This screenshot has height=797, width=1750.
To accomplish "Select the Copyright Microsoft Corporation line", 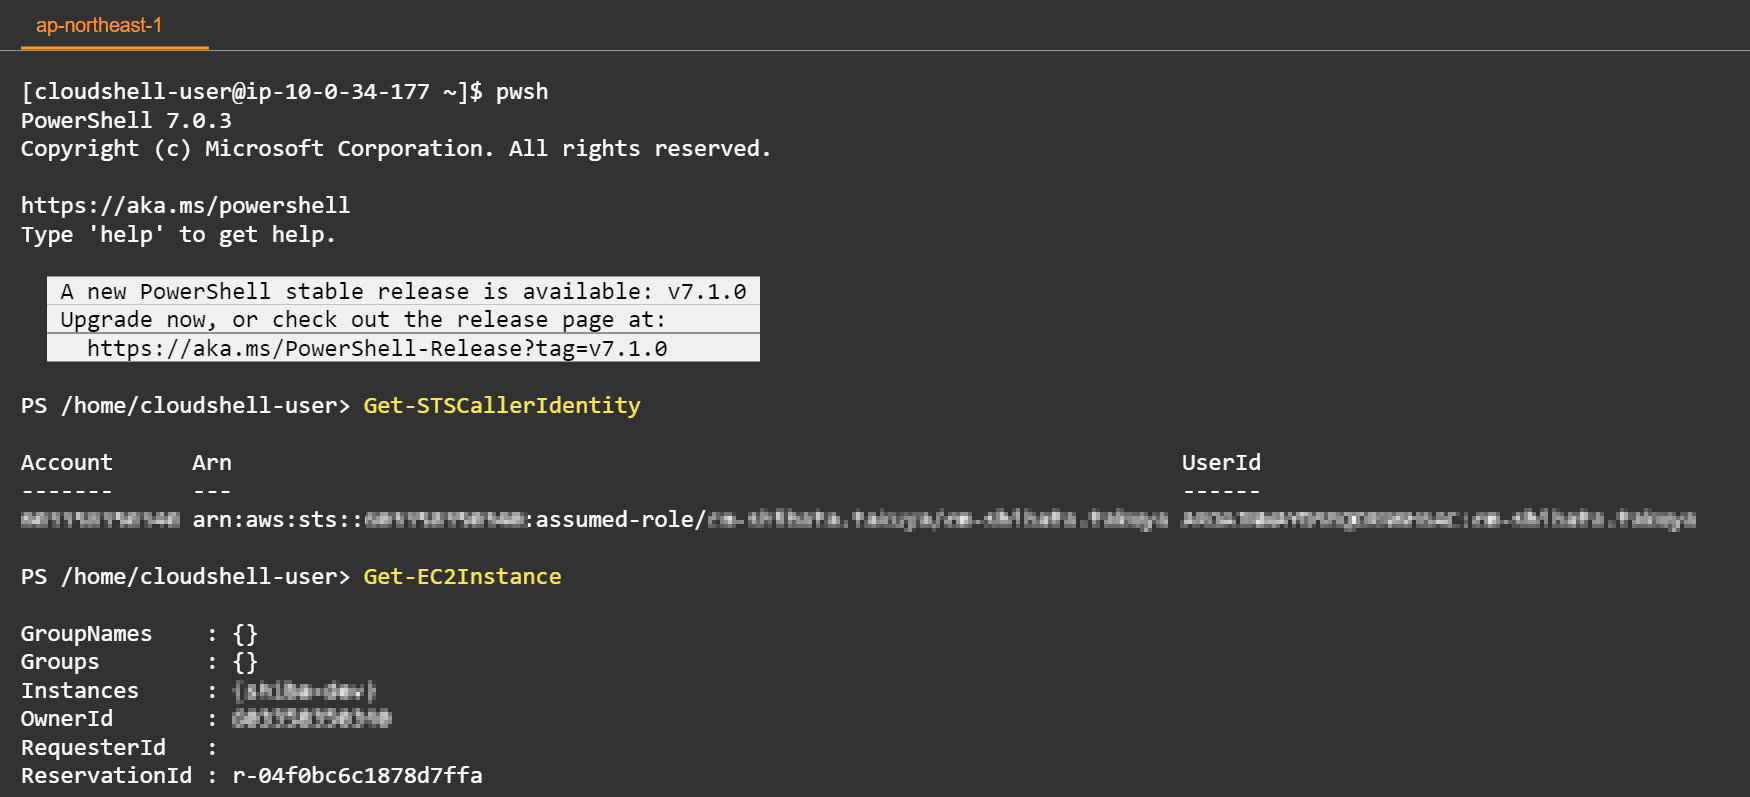I will (395, 148).
